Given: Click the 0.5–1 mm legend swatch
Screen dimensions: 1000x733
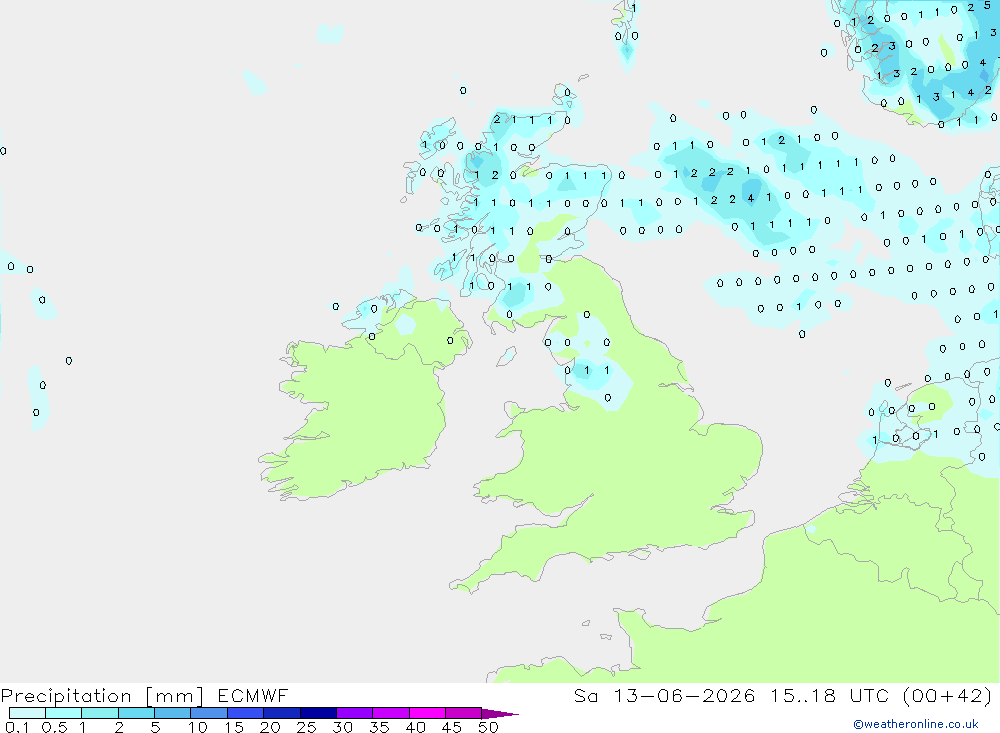Looking at the screenshot, I should tap(64, 713).
